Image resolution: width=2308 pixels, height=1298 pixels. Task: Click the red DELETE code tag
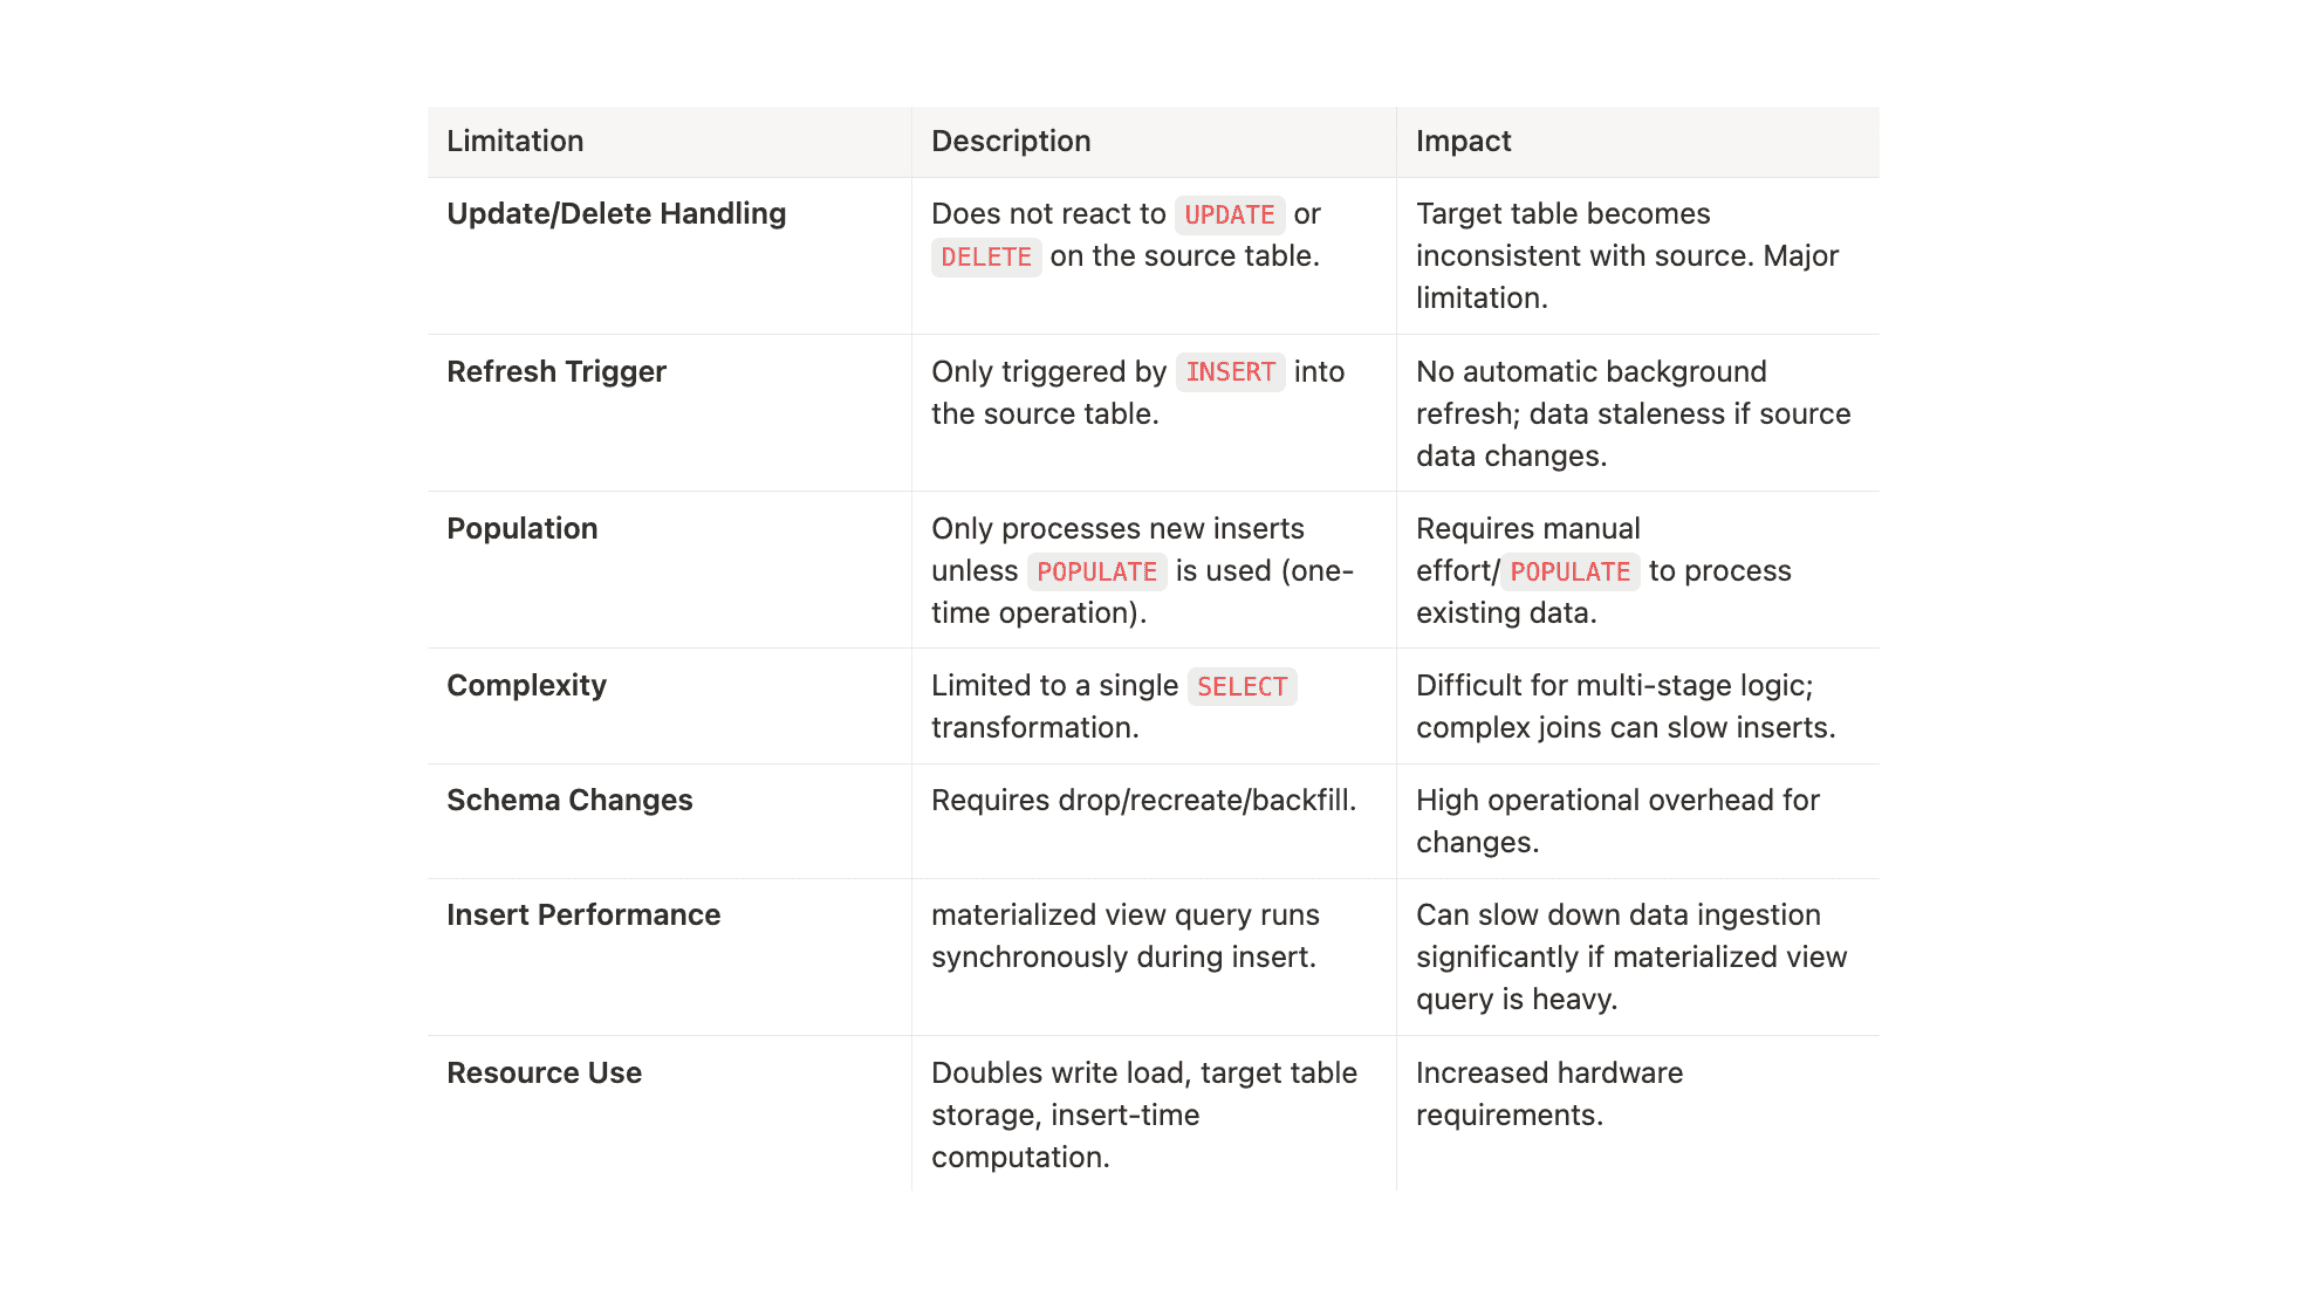point(986,257)
